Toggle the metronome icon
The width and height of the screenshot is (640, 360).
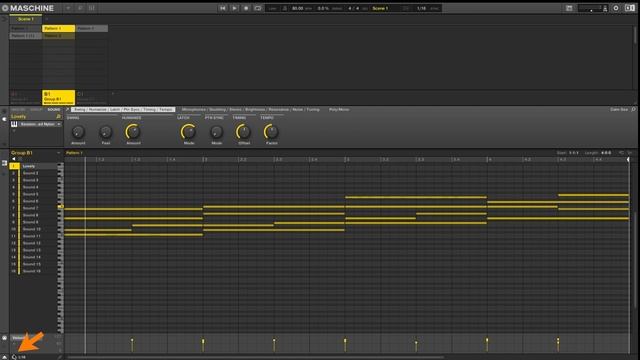point(284,8)
